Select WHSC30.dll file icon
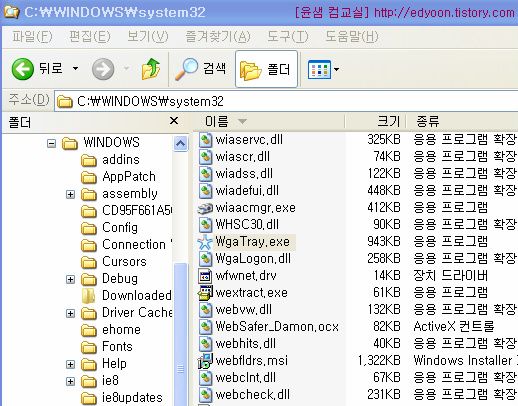This screenshot has height=406, width=518. (x=205, y=225)
